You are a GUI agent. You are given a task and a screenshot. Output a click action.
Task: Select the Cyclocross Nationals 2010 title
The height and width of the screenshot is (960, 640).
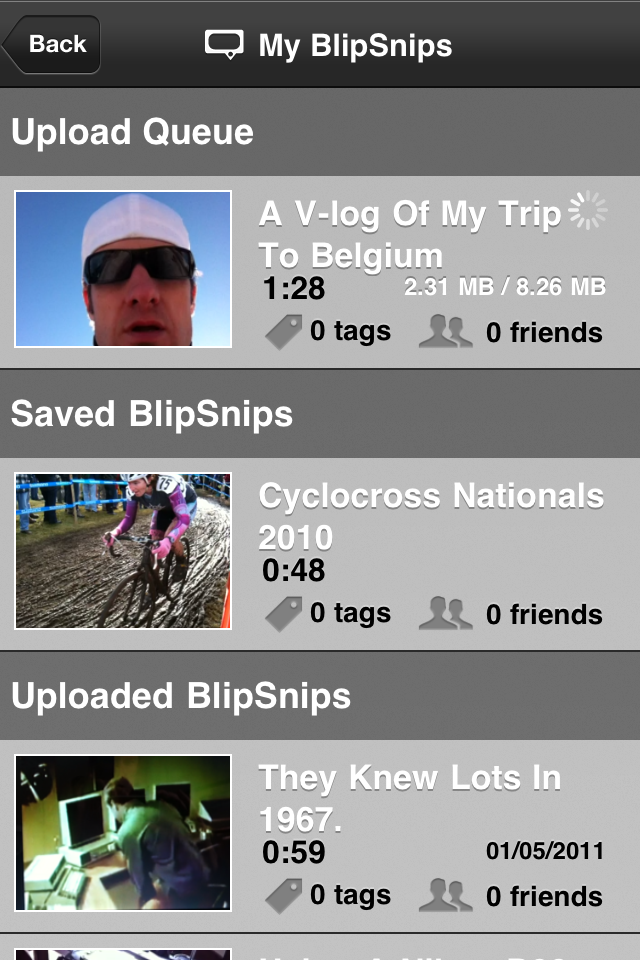click(x=431, y=516)
